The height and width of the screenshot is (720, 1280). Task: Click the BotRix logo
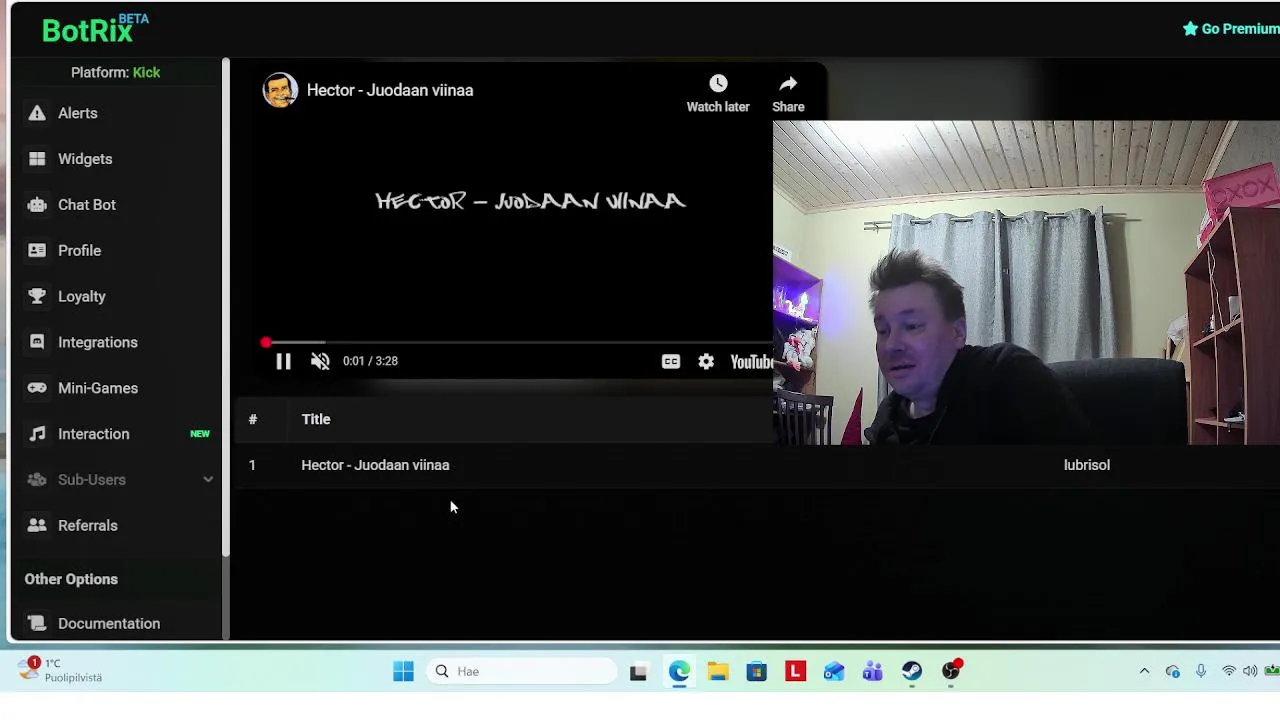[95, 29]
